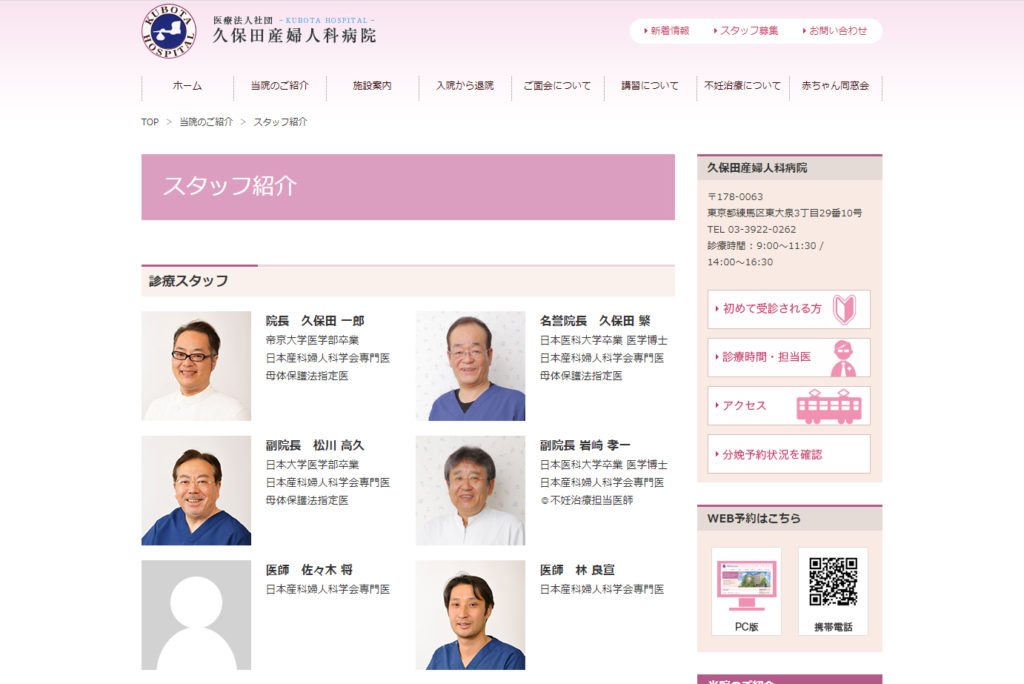
Task: Click the pink train icon for アクセス
Action: pos(828,406)
